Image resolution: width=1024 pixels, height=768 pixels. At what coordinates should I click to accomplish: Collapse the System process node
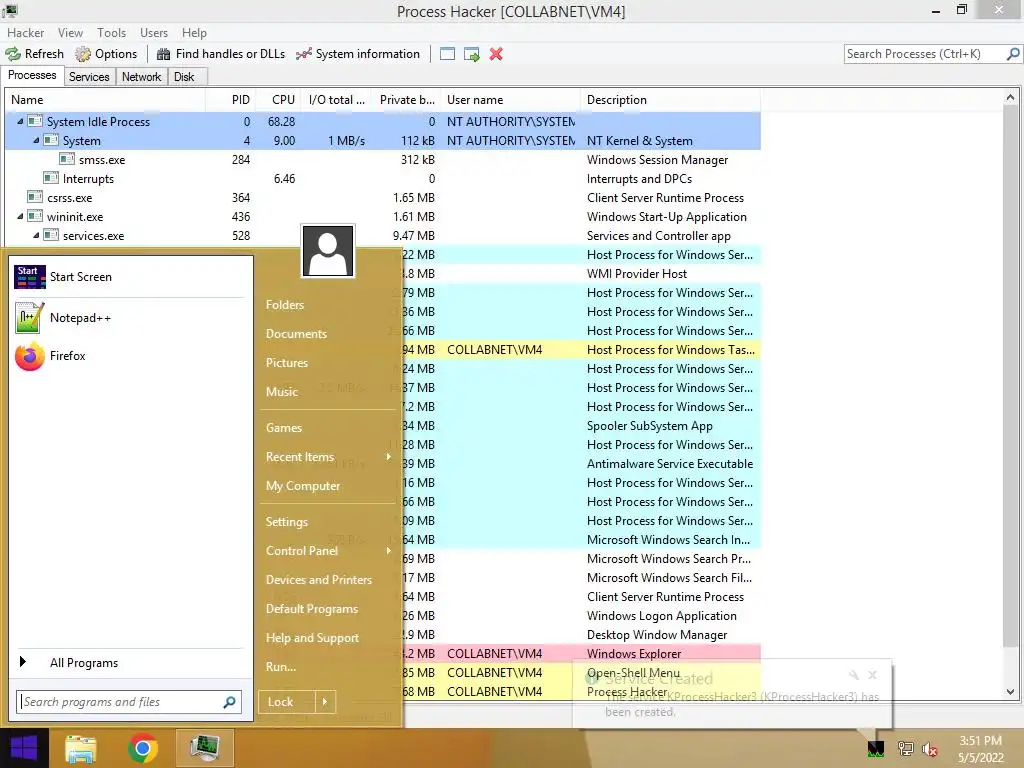pos(36,140)
